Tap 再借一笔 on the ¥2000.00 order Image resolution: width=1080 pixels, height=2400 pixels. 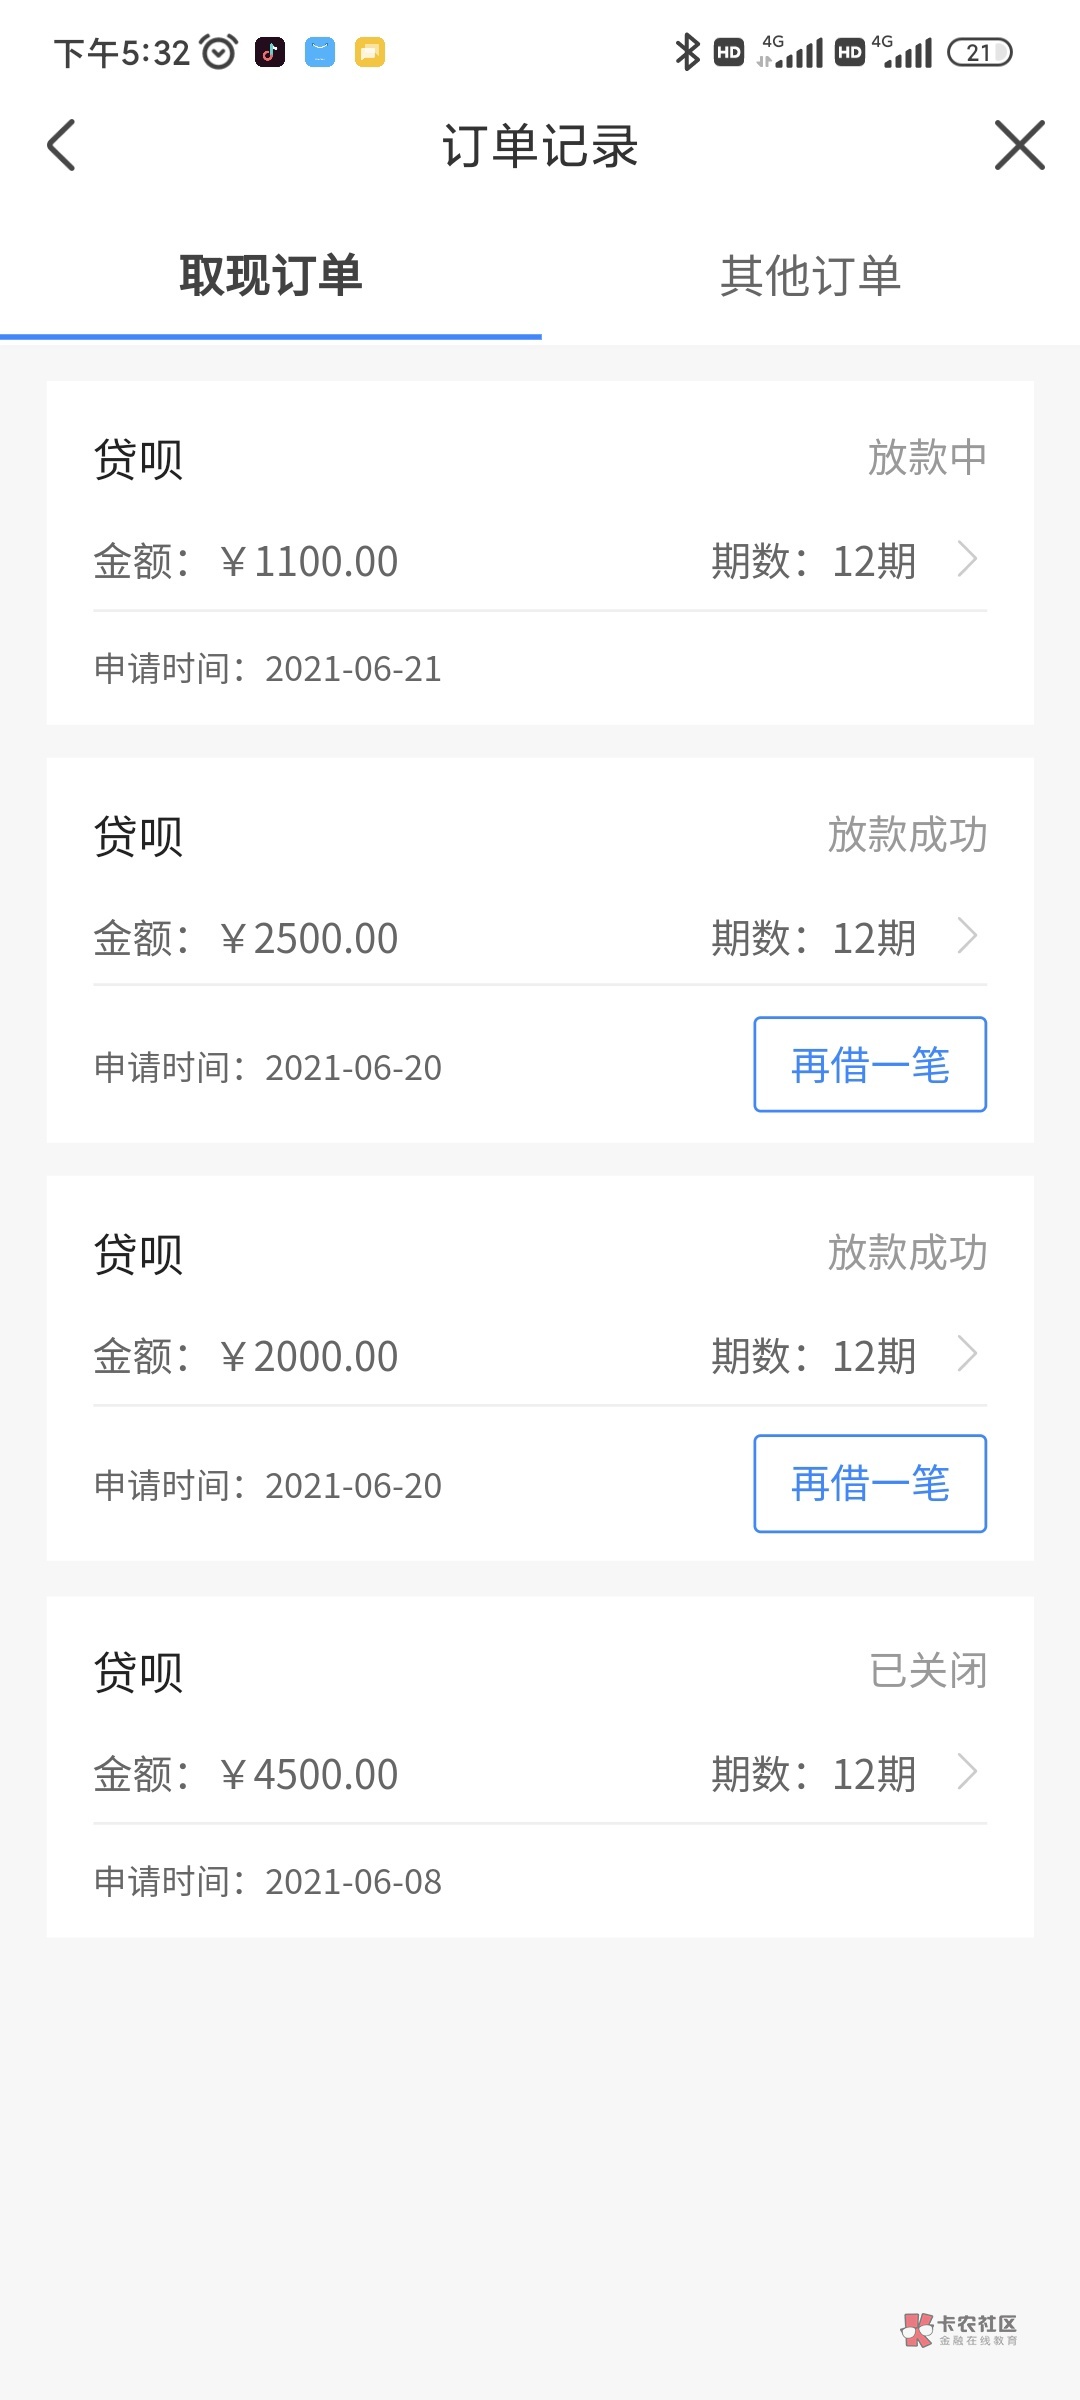(869, 1483)
